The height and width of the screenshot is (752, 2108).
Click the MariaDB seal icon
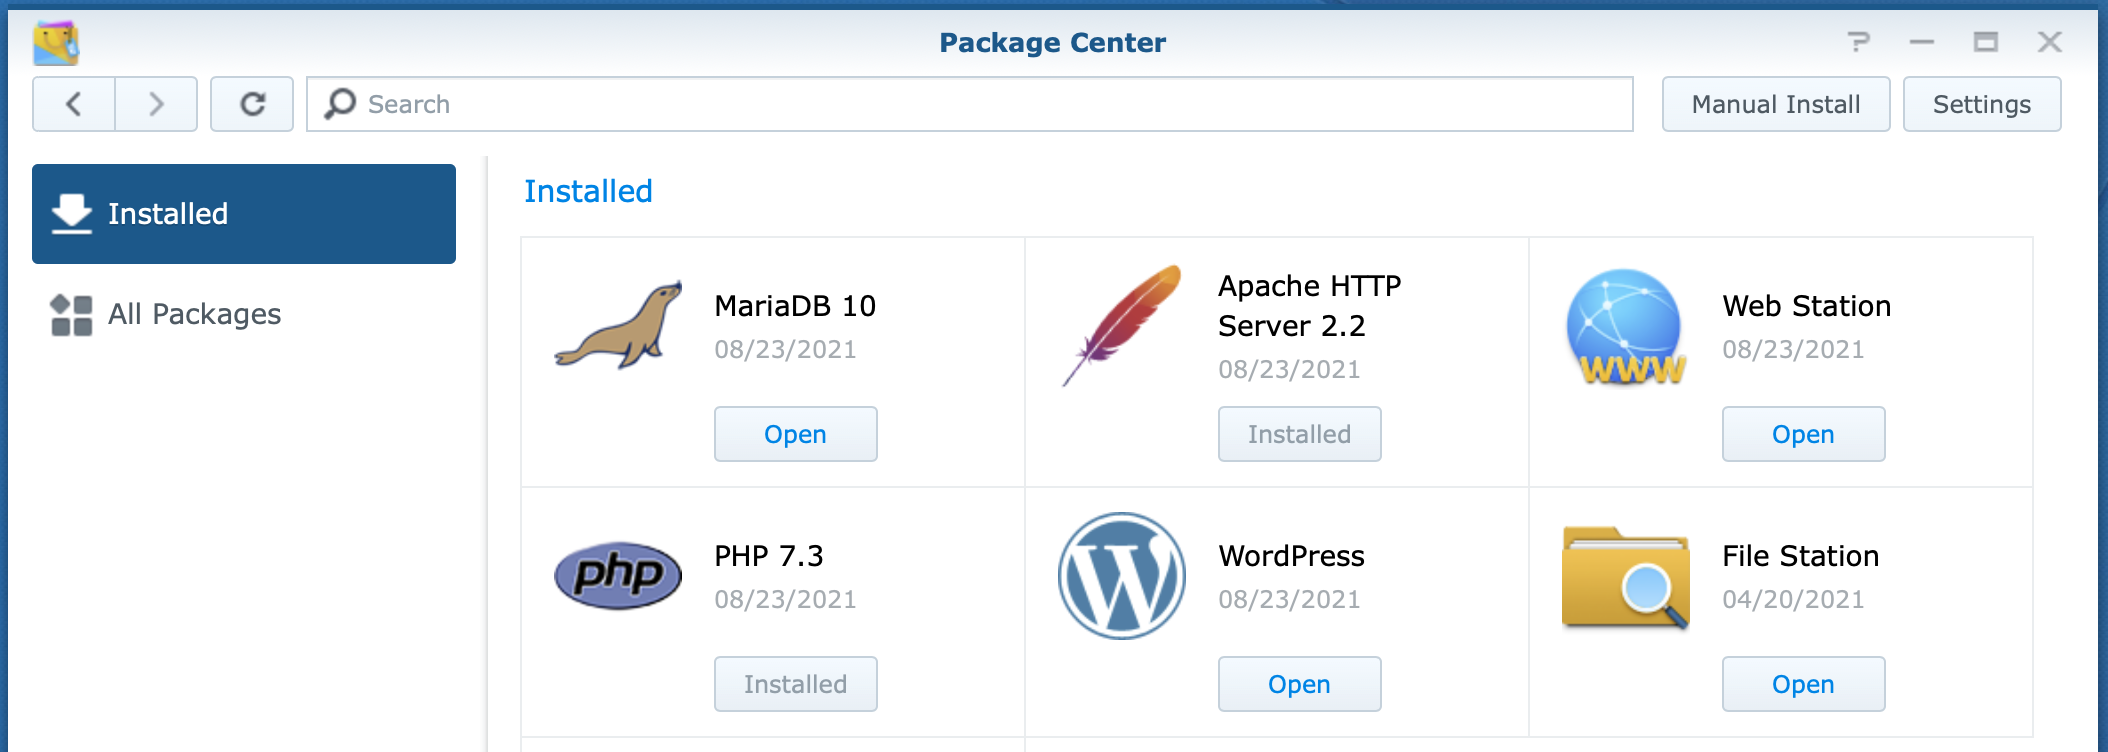coord(619,326)
